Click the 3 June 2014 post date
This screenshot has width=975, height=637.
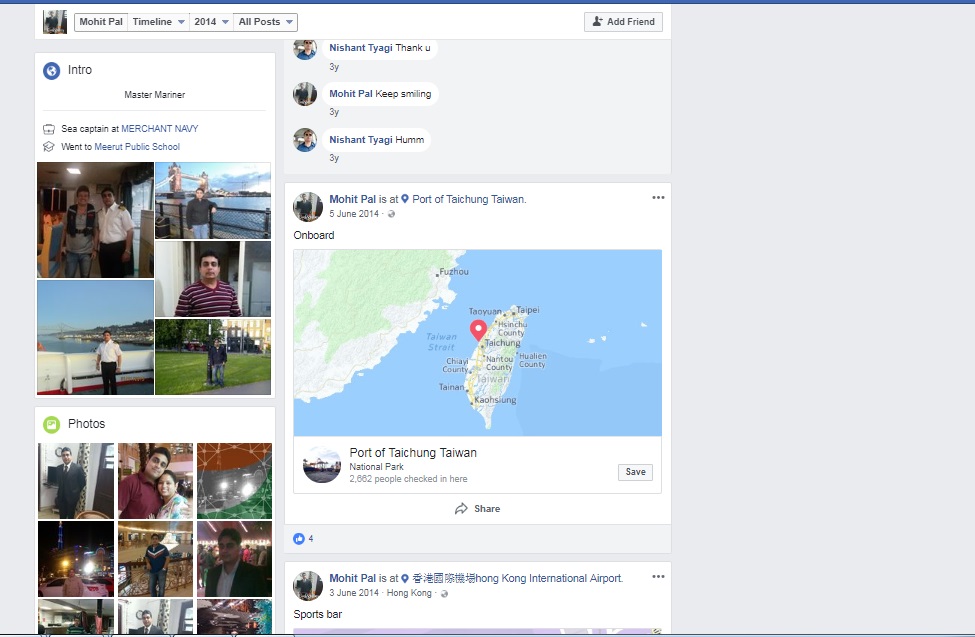point(354,593)
